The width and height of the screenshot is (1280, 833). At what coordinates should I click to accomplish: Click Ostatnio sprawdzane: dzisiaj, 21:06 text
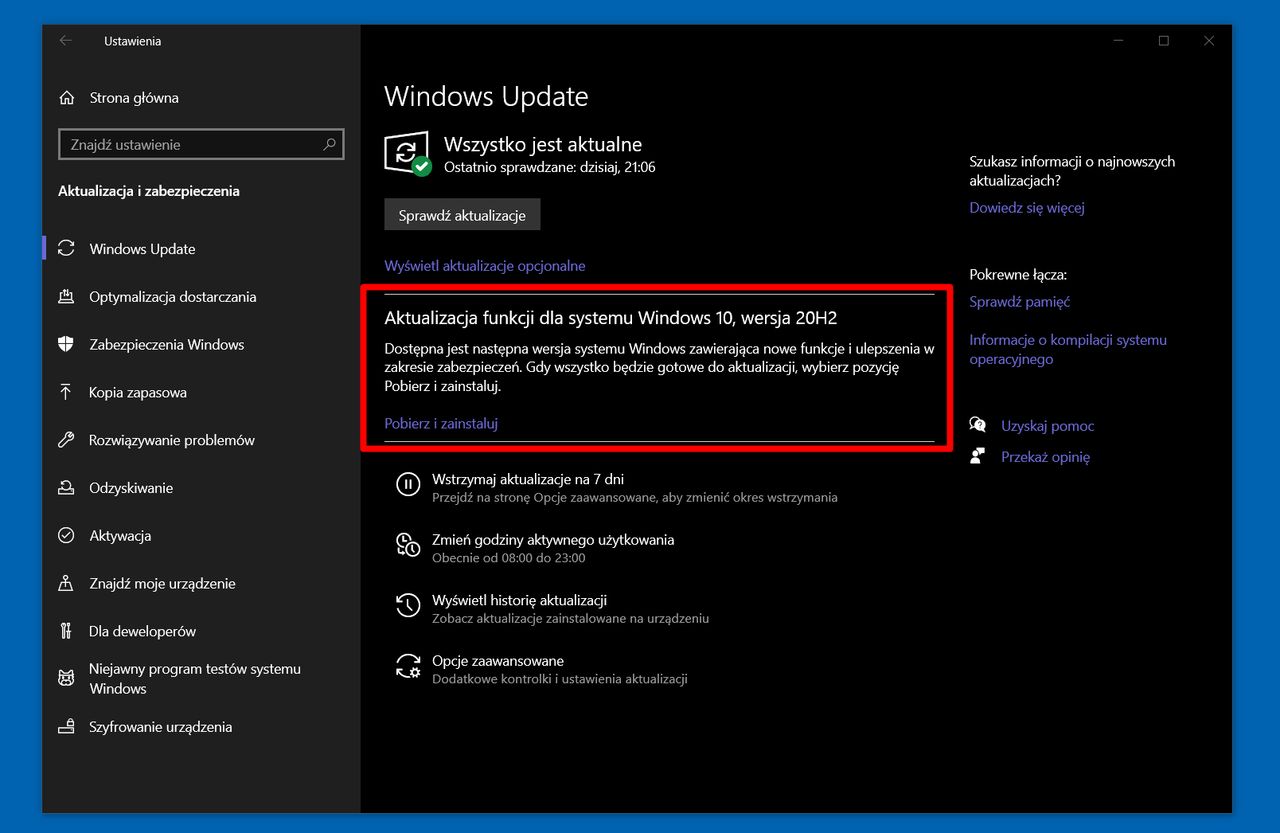click(x=550, y=167)
